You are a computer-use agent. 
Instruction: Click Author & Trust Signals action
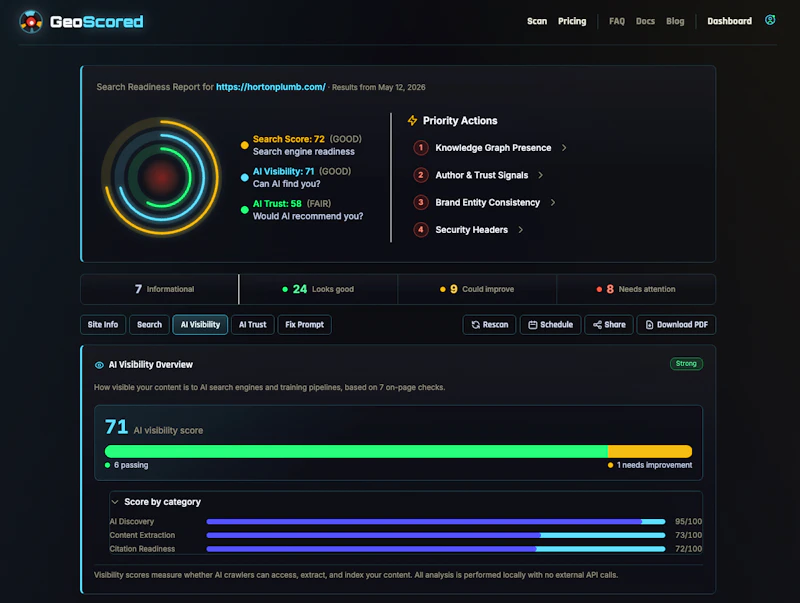point(482,175)
